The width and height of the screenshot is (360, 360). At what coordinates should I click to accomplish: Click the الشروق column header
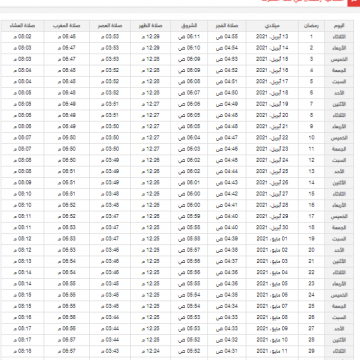tap(189, 26)
